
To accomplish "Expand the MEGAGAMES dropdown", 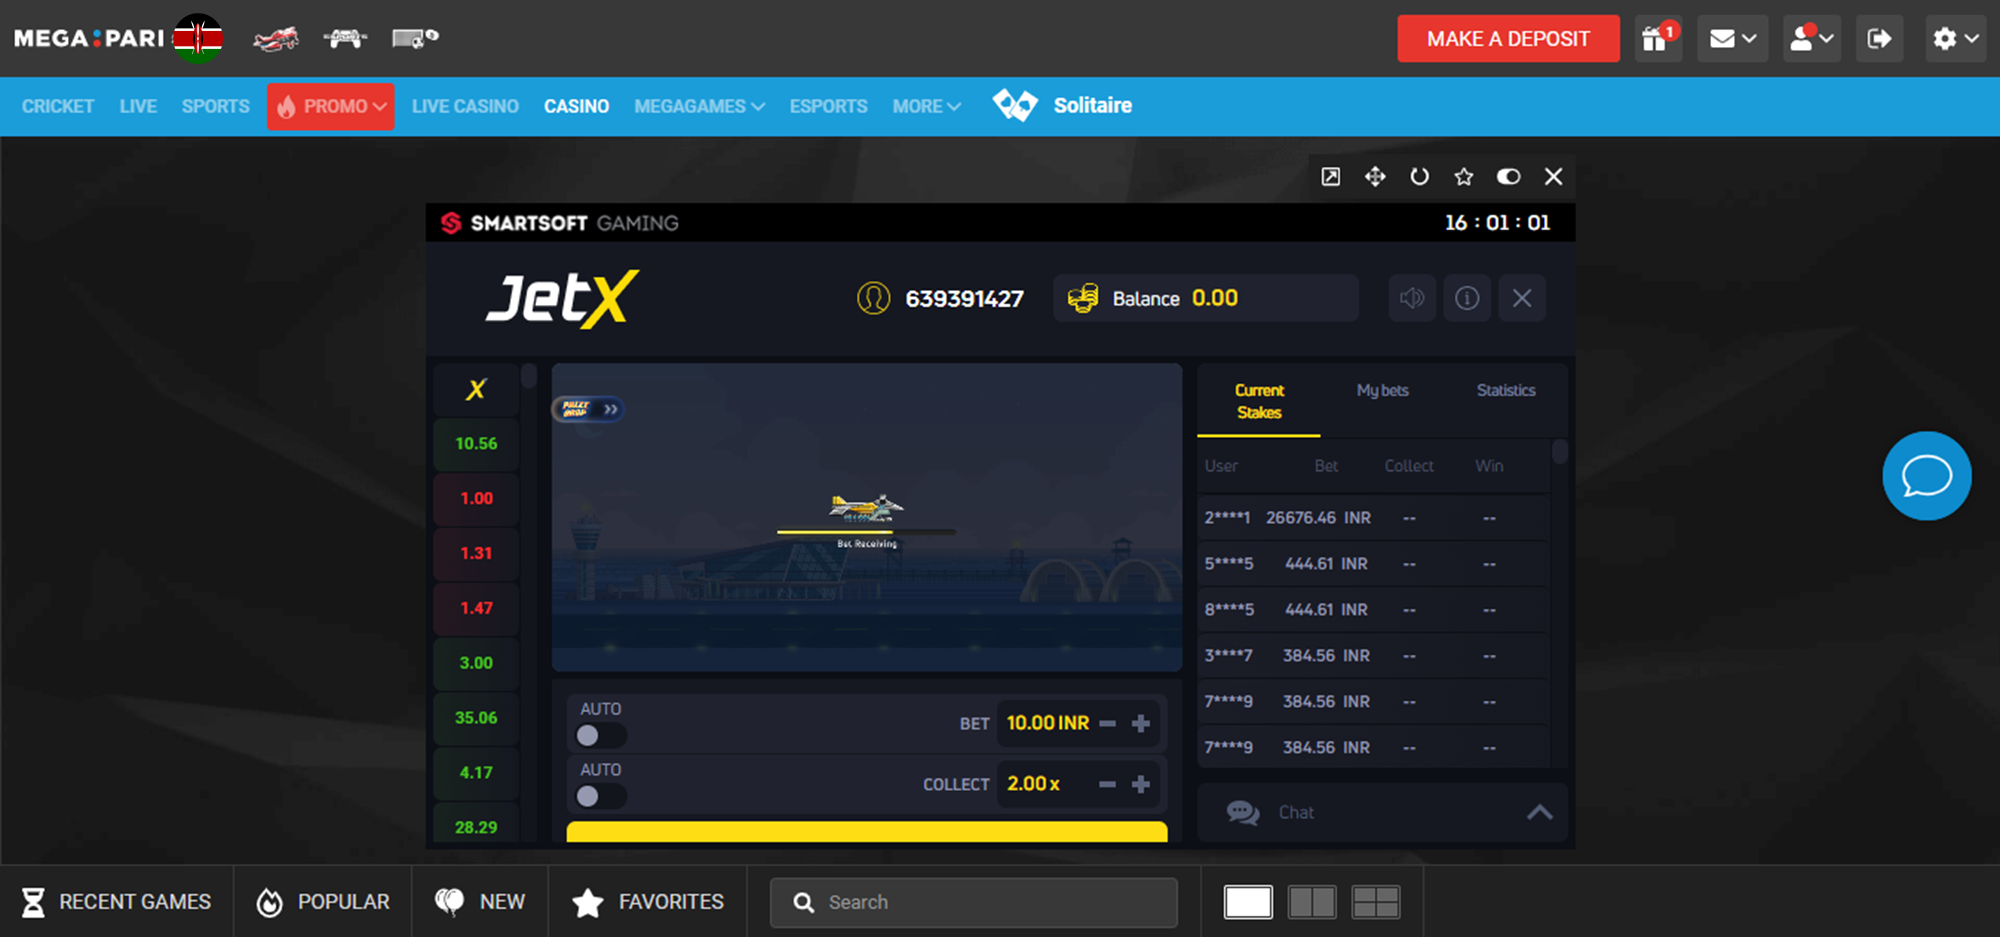I will click(699, 106).
